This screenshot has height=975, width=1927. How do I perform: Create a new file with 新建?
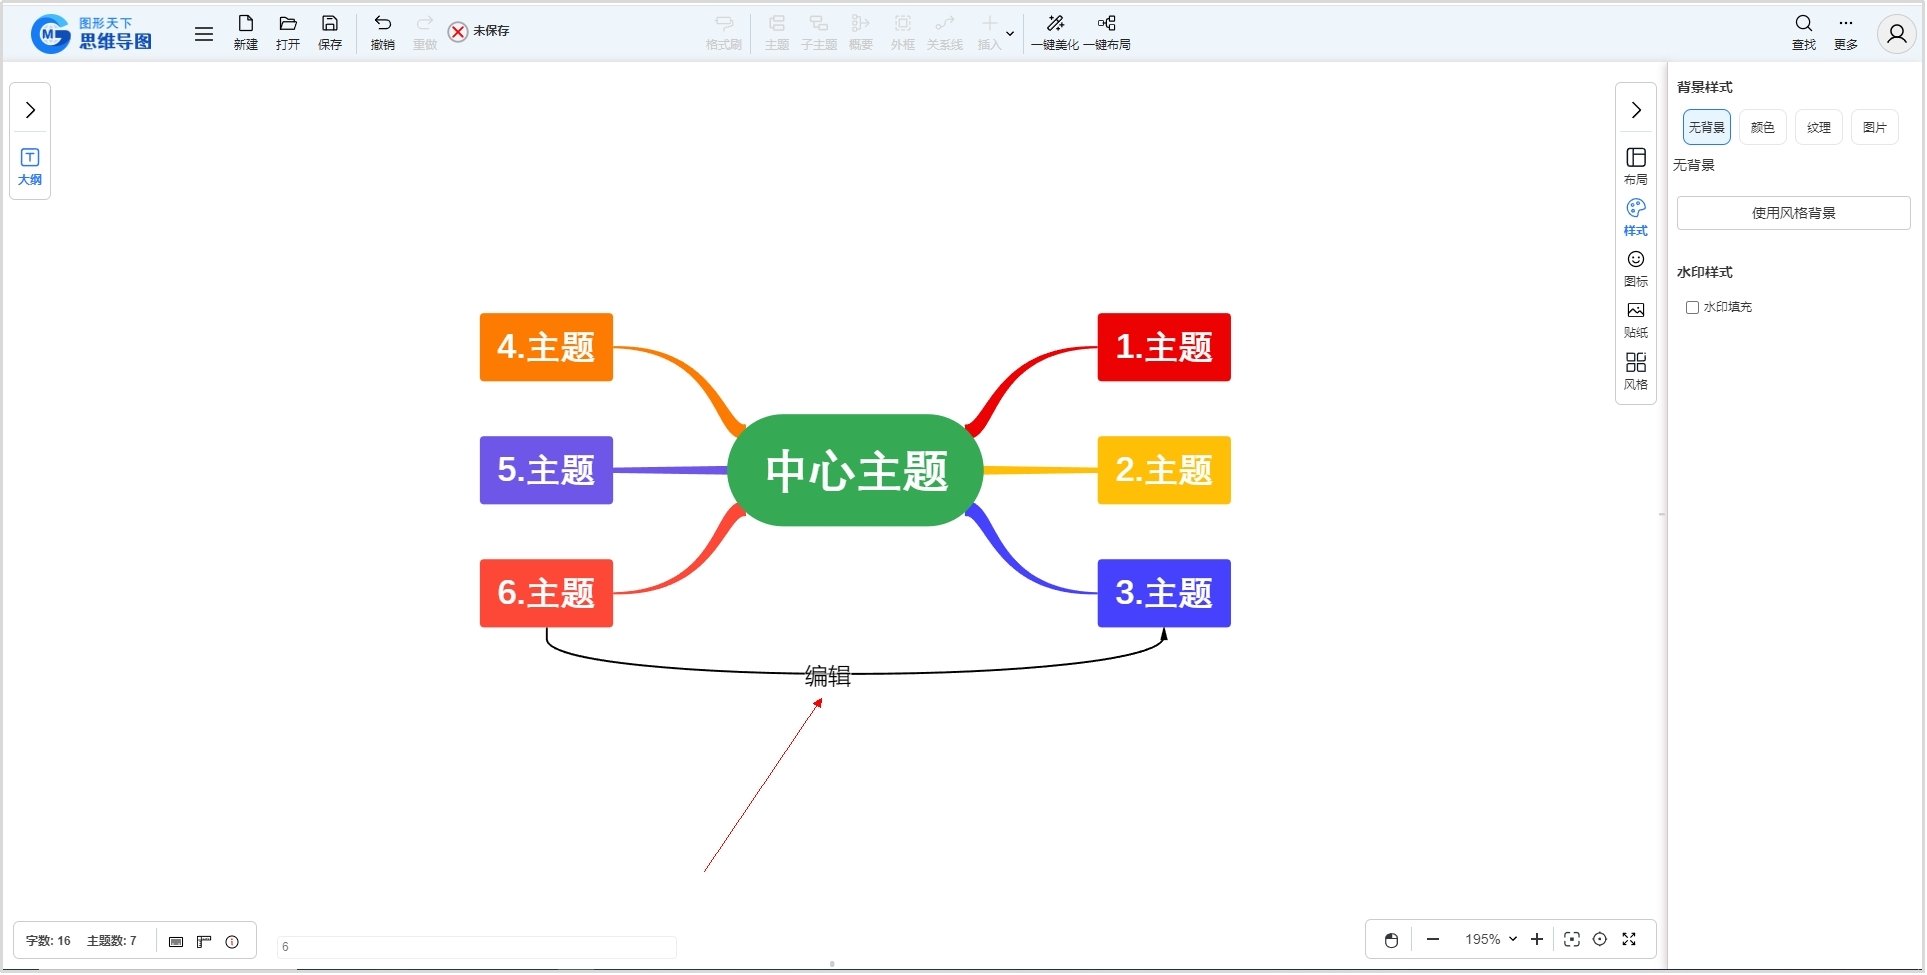(246, 33)
